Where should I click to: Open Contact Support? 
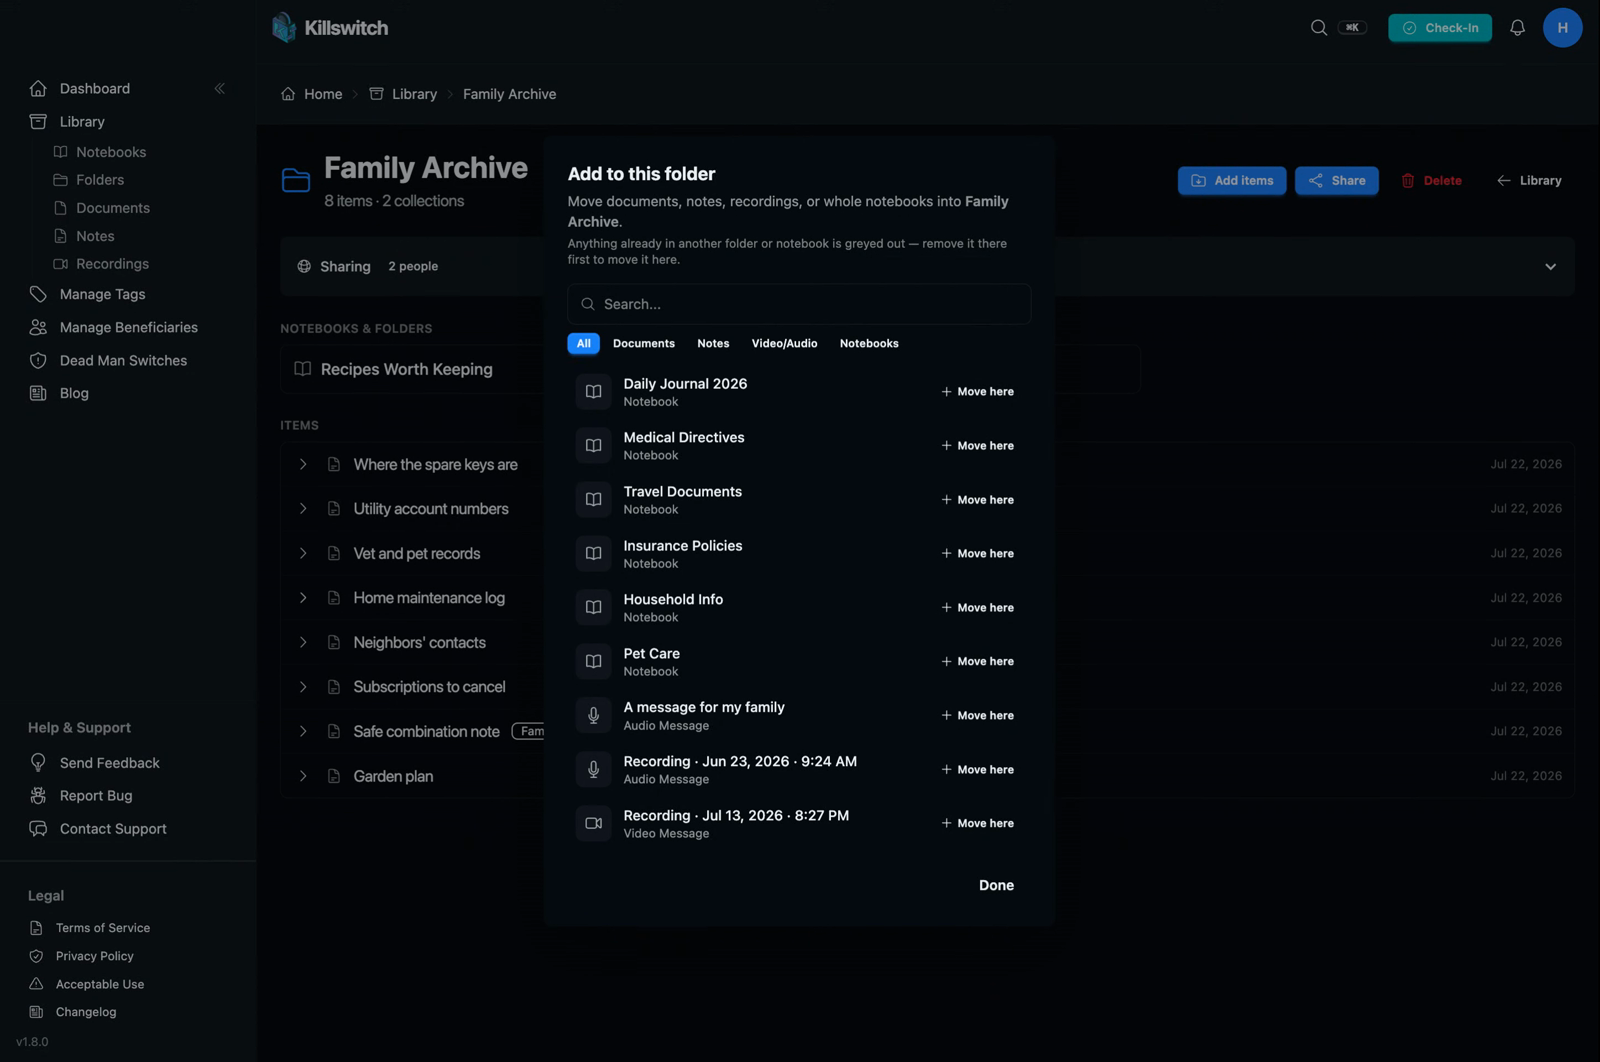(x=113, y=829)
